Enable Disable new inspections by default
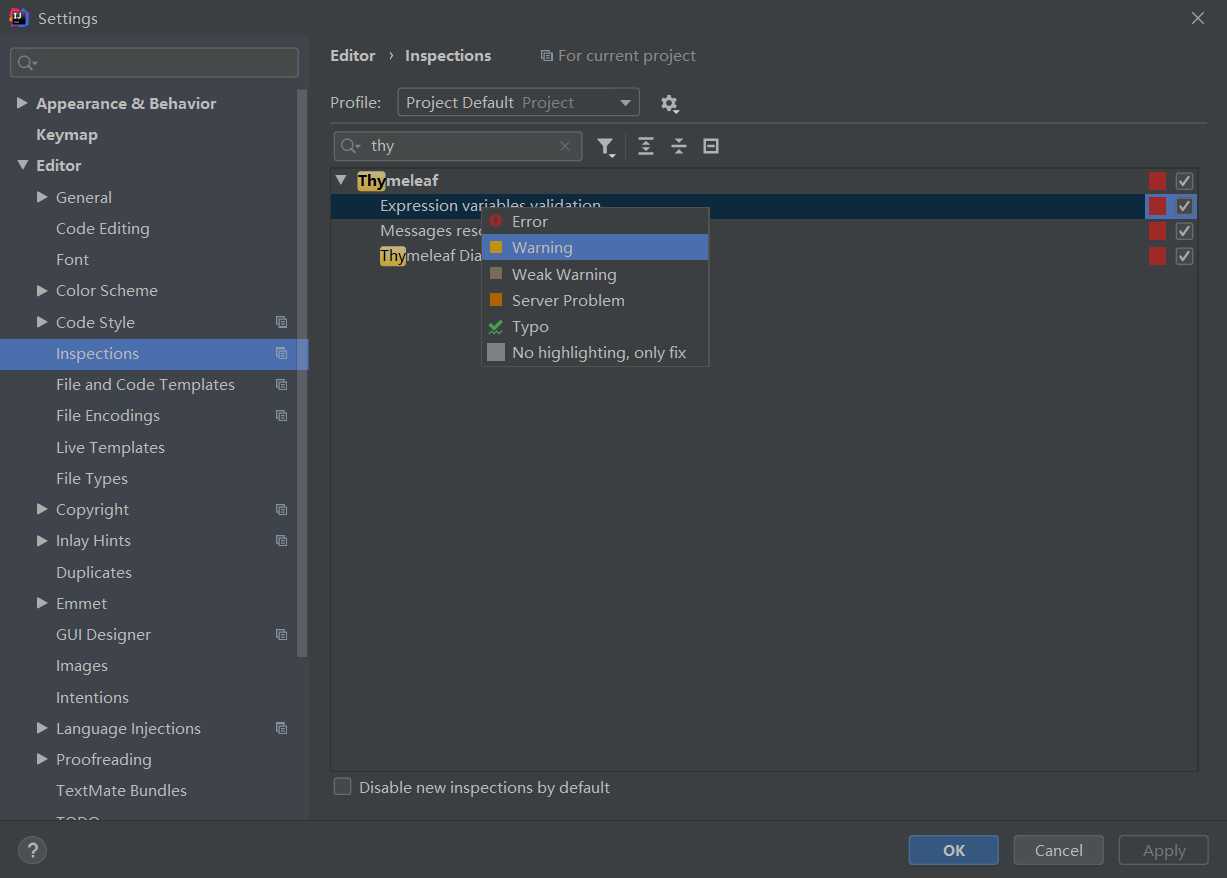This screenshot has width=1227, height=878. click(x=343, y=787)
